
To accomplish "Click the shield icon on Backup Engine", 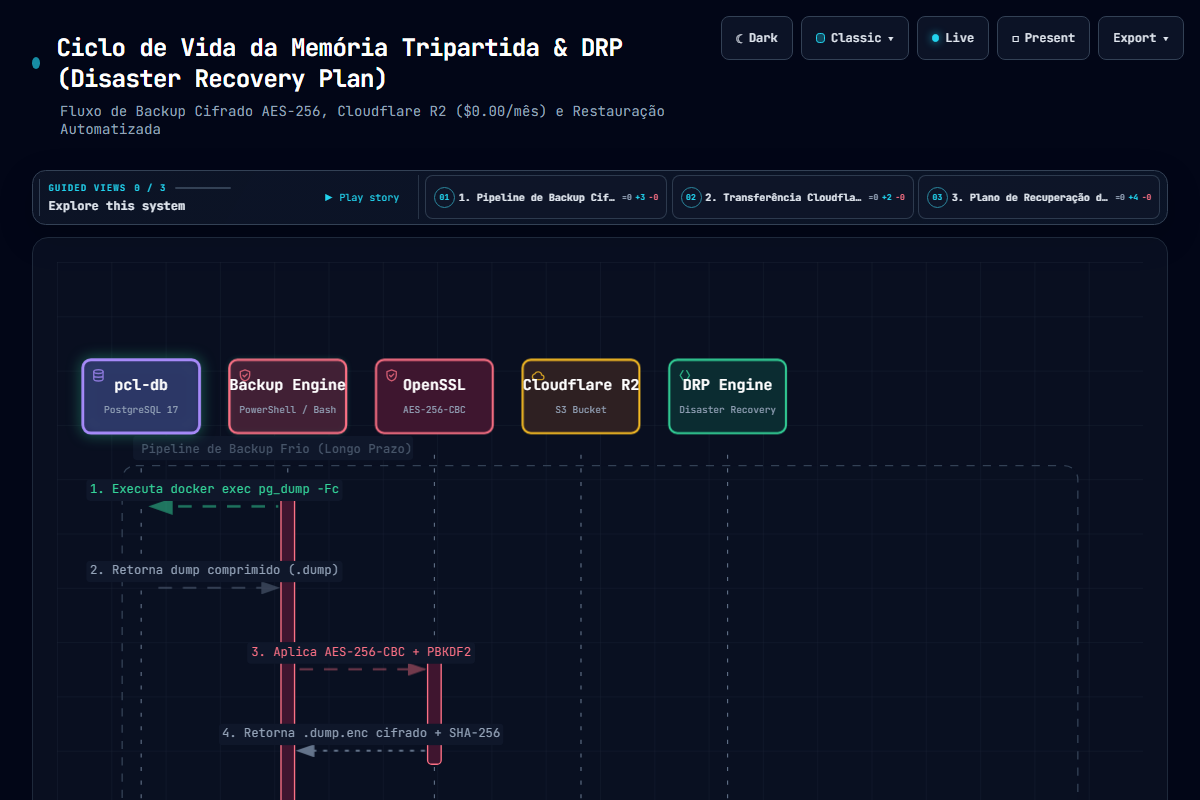I will (x=245, y=375).
